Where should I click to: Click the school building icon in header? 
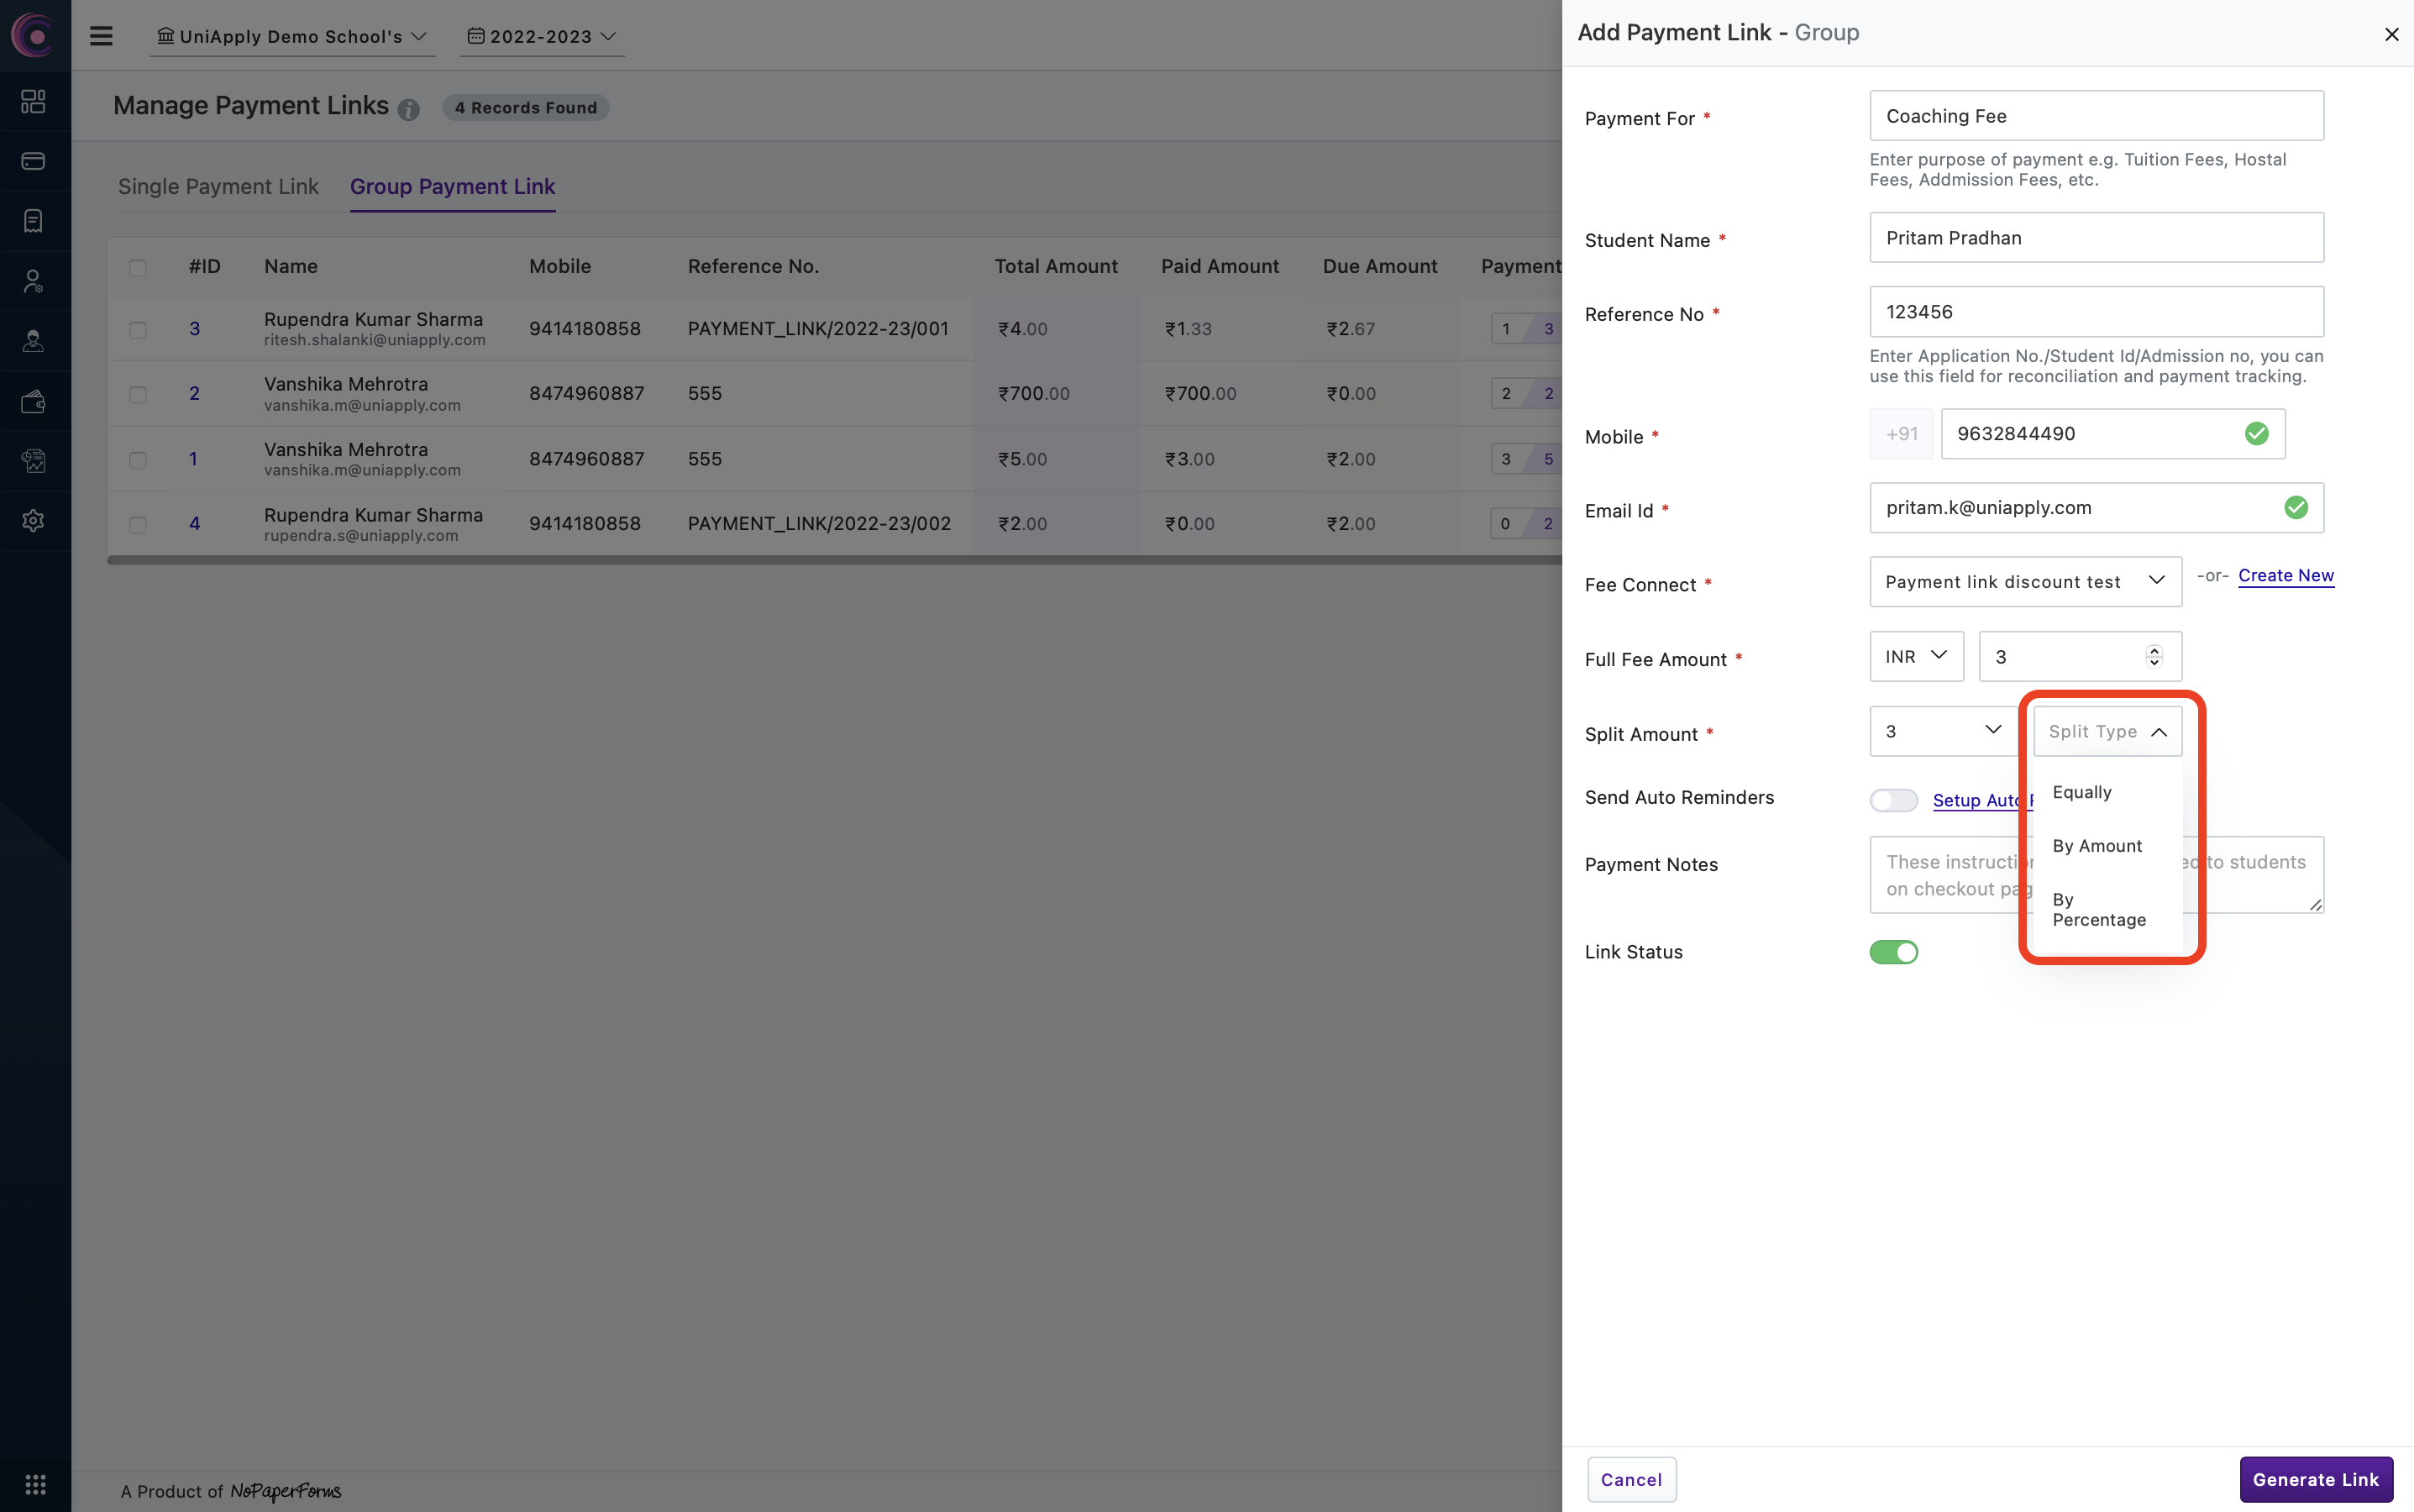(166, 36)
